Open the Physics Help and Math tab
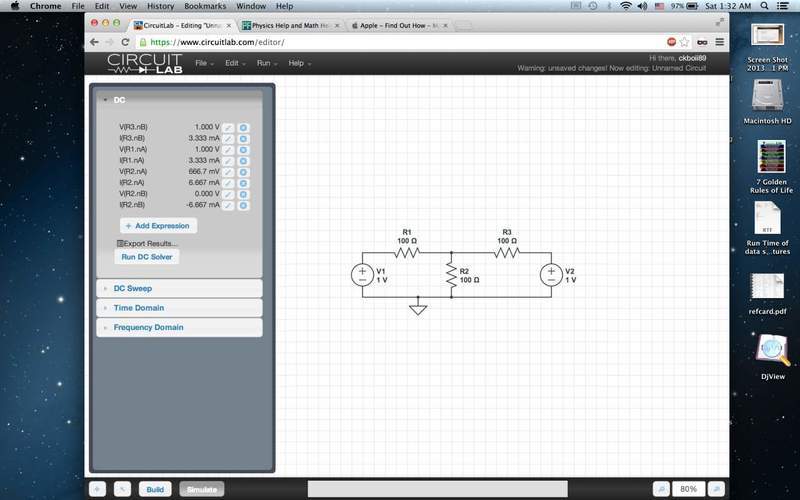 tap(290, 24)
